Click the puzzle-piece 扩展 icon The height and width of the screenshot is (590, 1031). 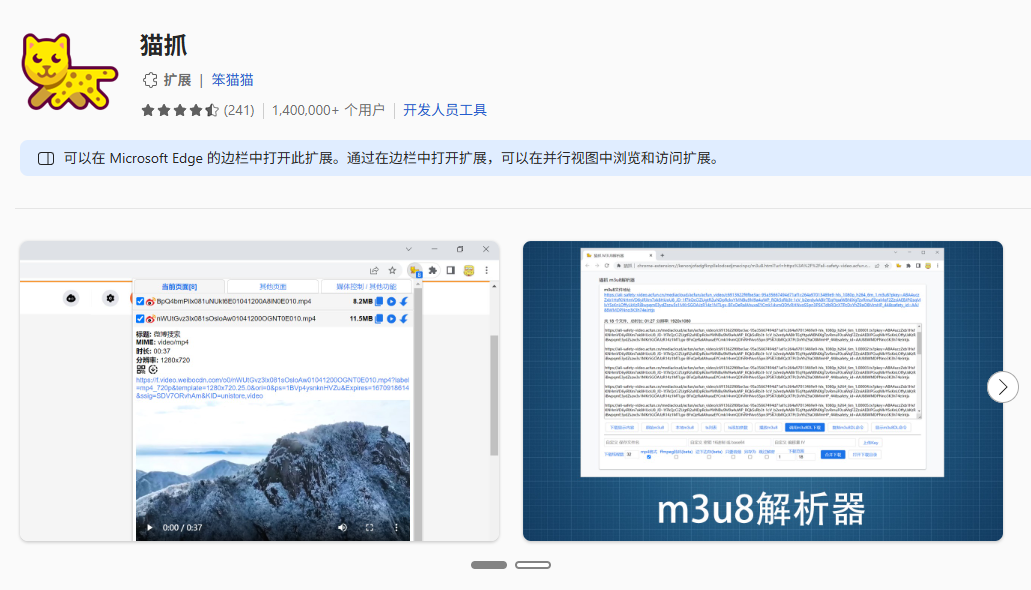point(150,80)
